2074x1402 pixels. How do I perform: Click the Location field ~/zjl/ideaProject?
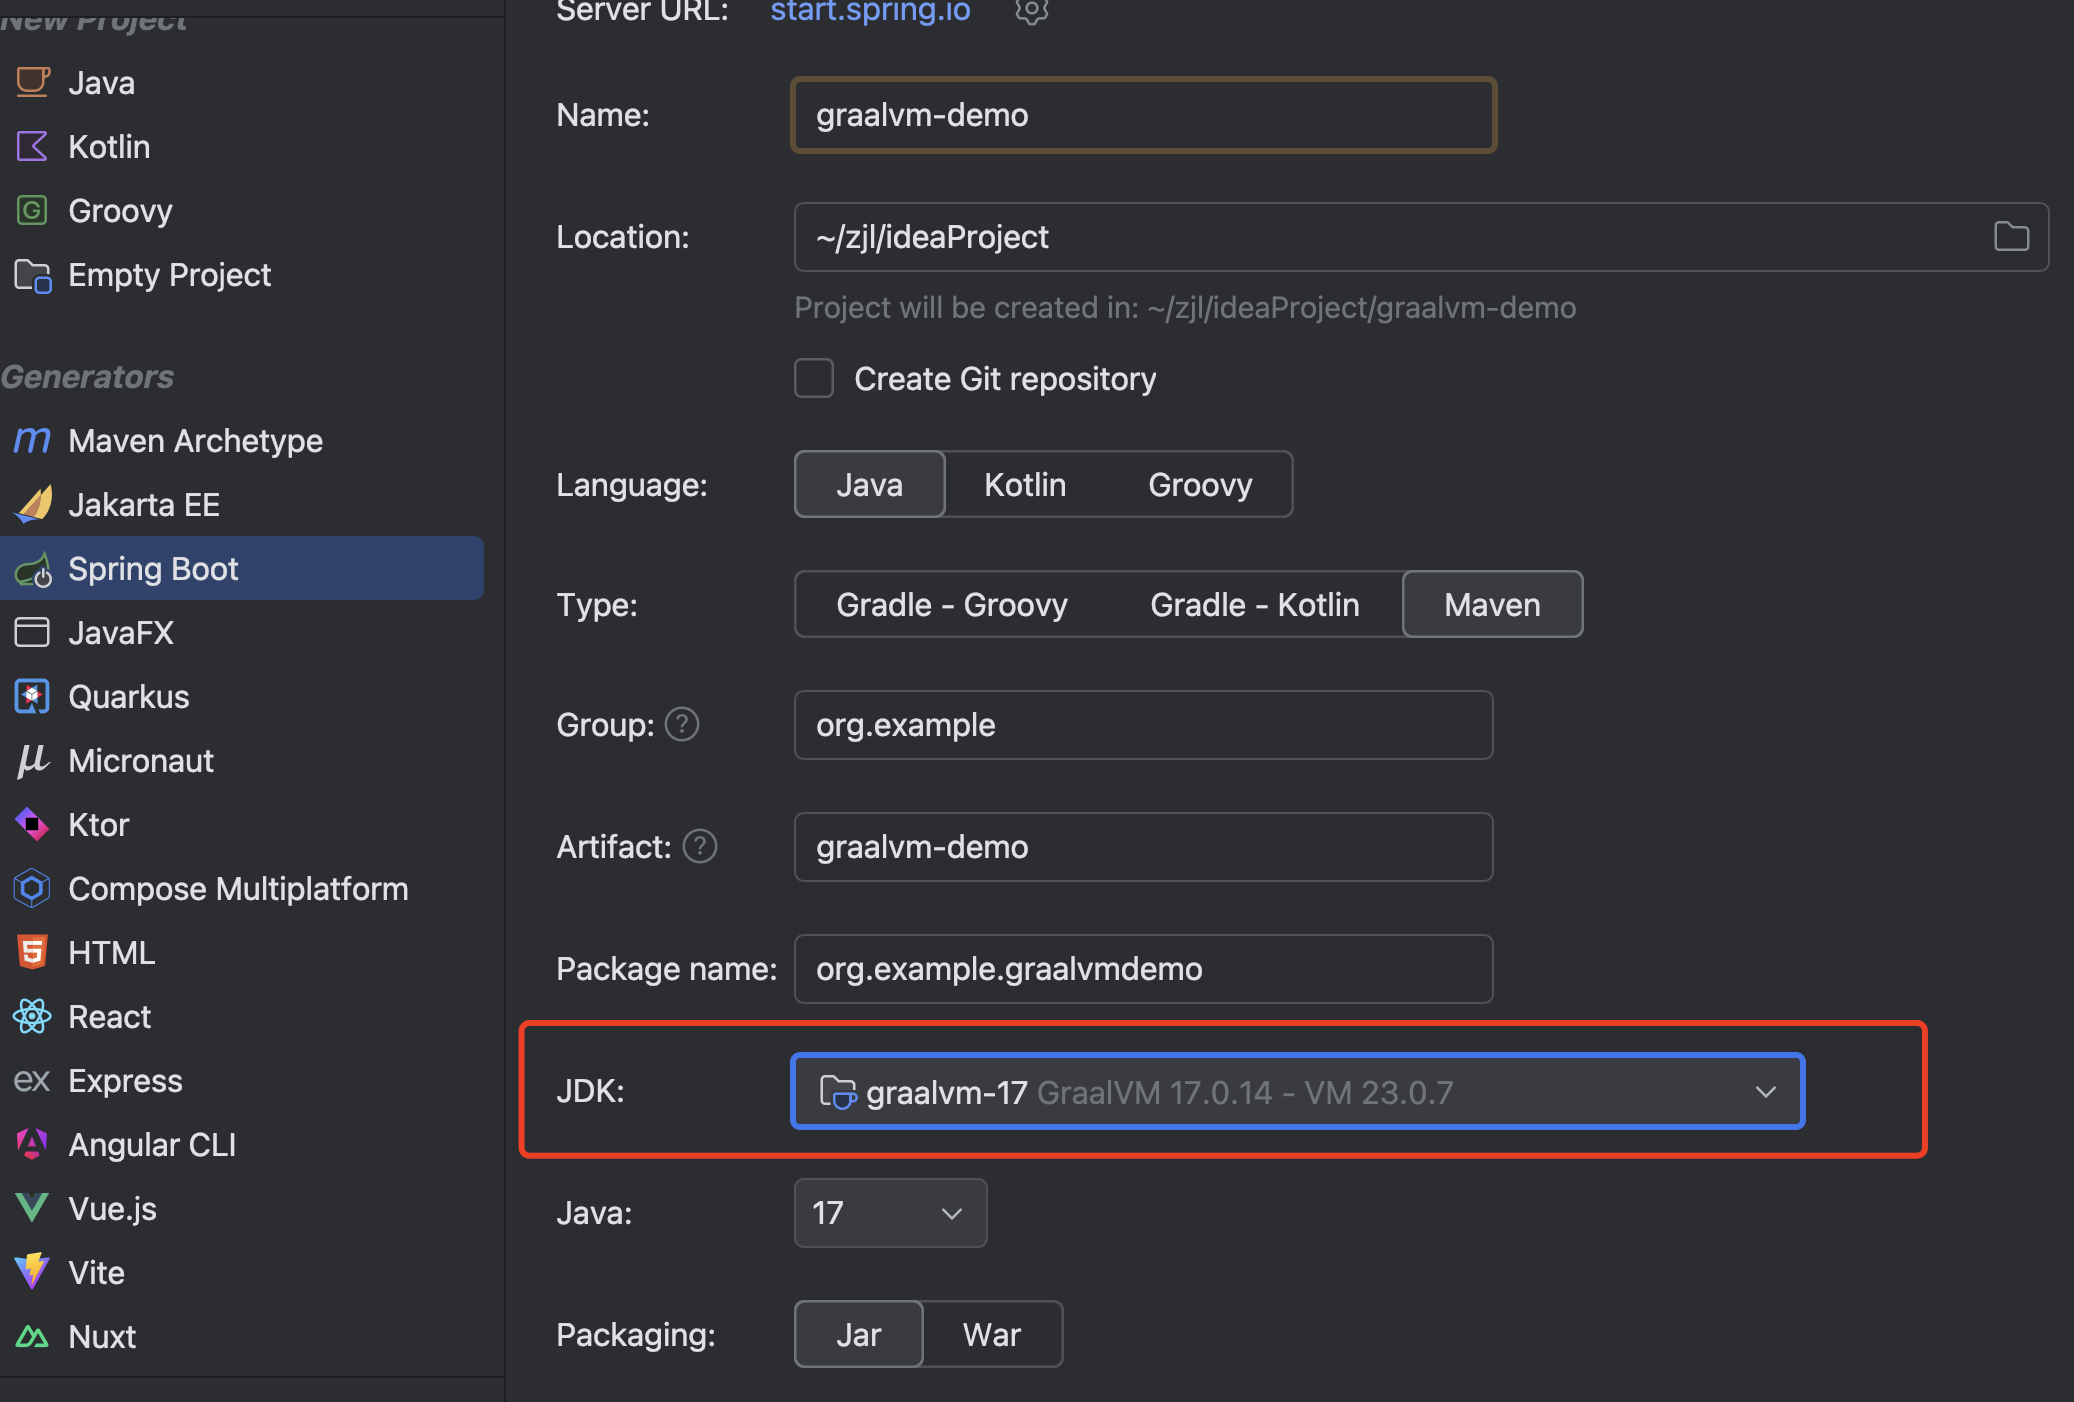point(1421,237)
